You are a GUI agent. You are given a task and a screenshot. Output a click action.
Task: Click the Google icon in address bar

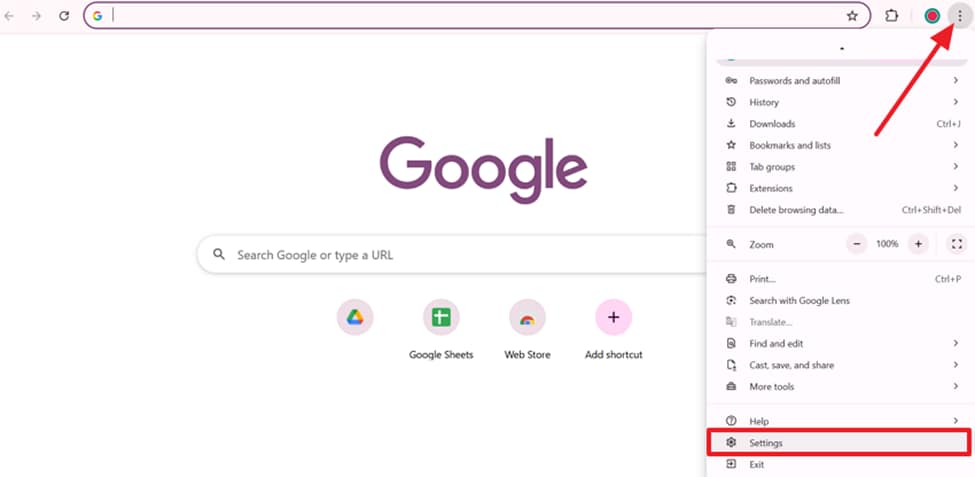tap(98, 16)
